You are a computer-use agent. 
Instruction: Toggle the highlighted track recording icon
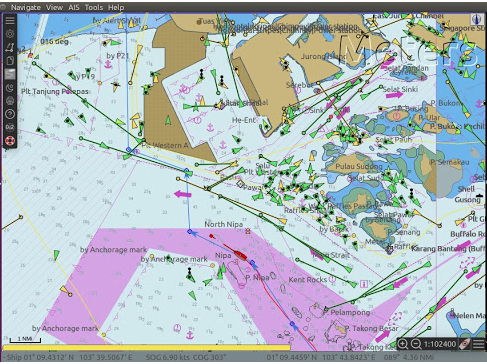point(10,74)
